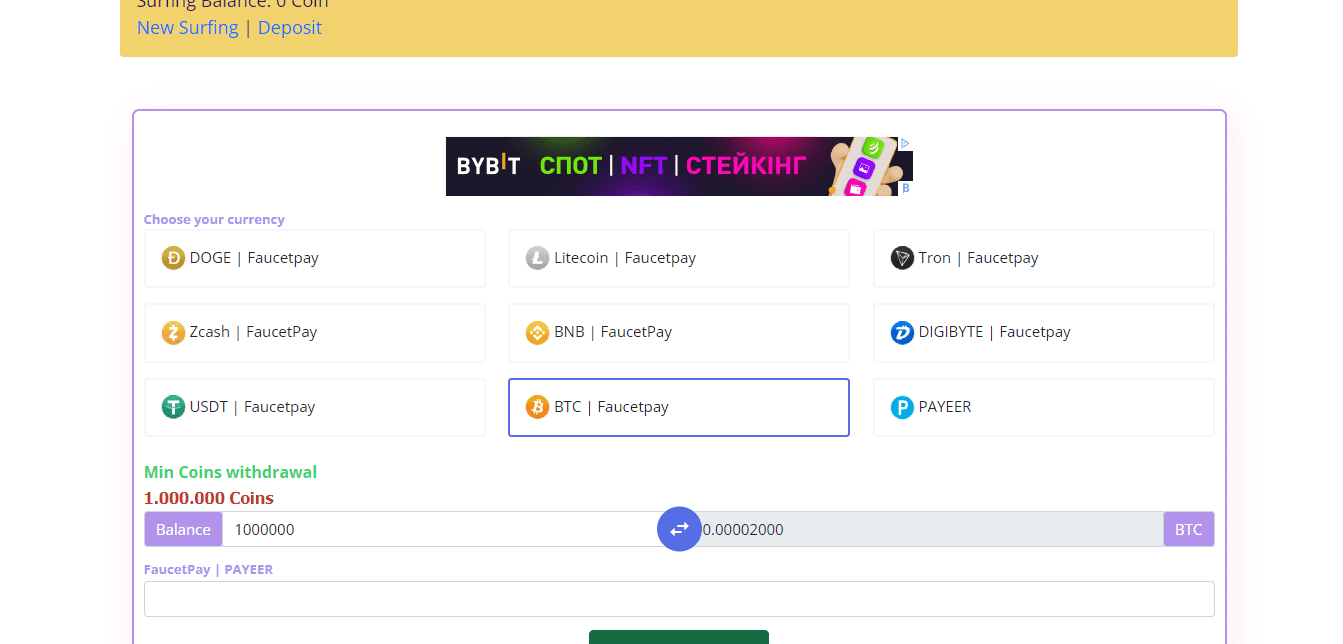This screenshot has width=1343, height=644.
Task: Click the Zcash coin icon
Action: pos(173,332)
